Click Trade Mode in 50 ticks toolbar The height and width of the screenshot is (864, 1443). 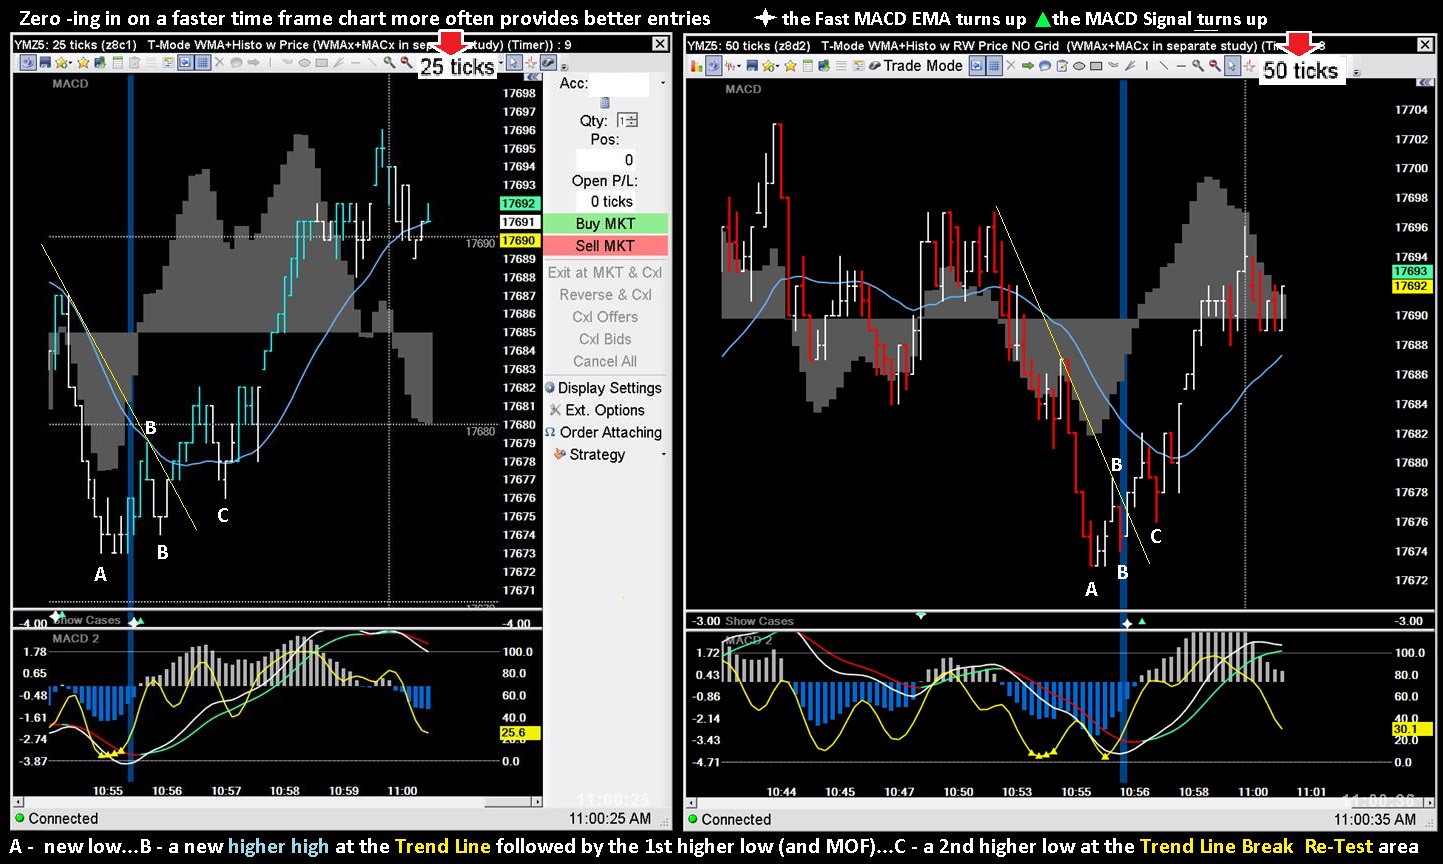(915, 66)
